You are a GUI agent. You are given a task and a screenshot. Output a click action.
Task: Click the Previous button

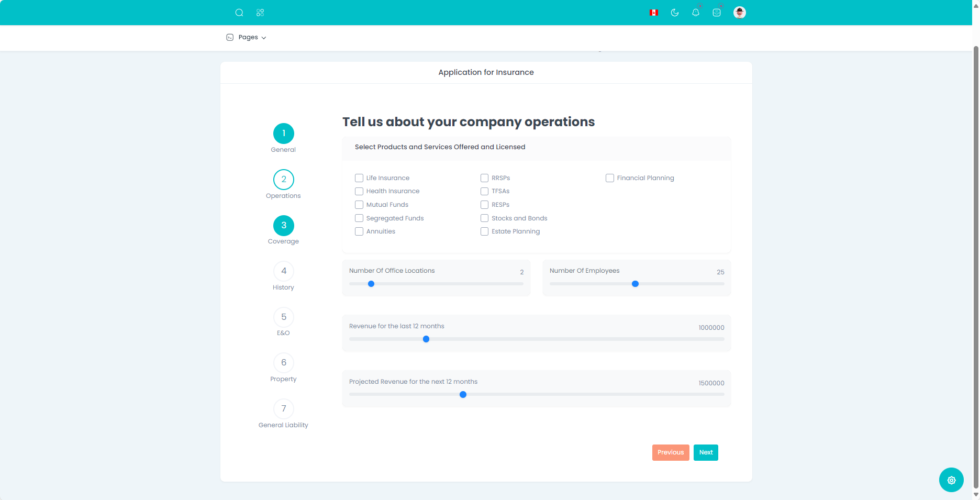point(671,452)
